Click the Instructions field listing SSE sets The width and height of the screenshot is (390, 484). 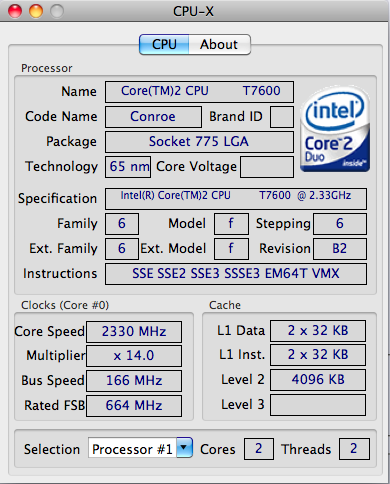[x=236, y=274]
